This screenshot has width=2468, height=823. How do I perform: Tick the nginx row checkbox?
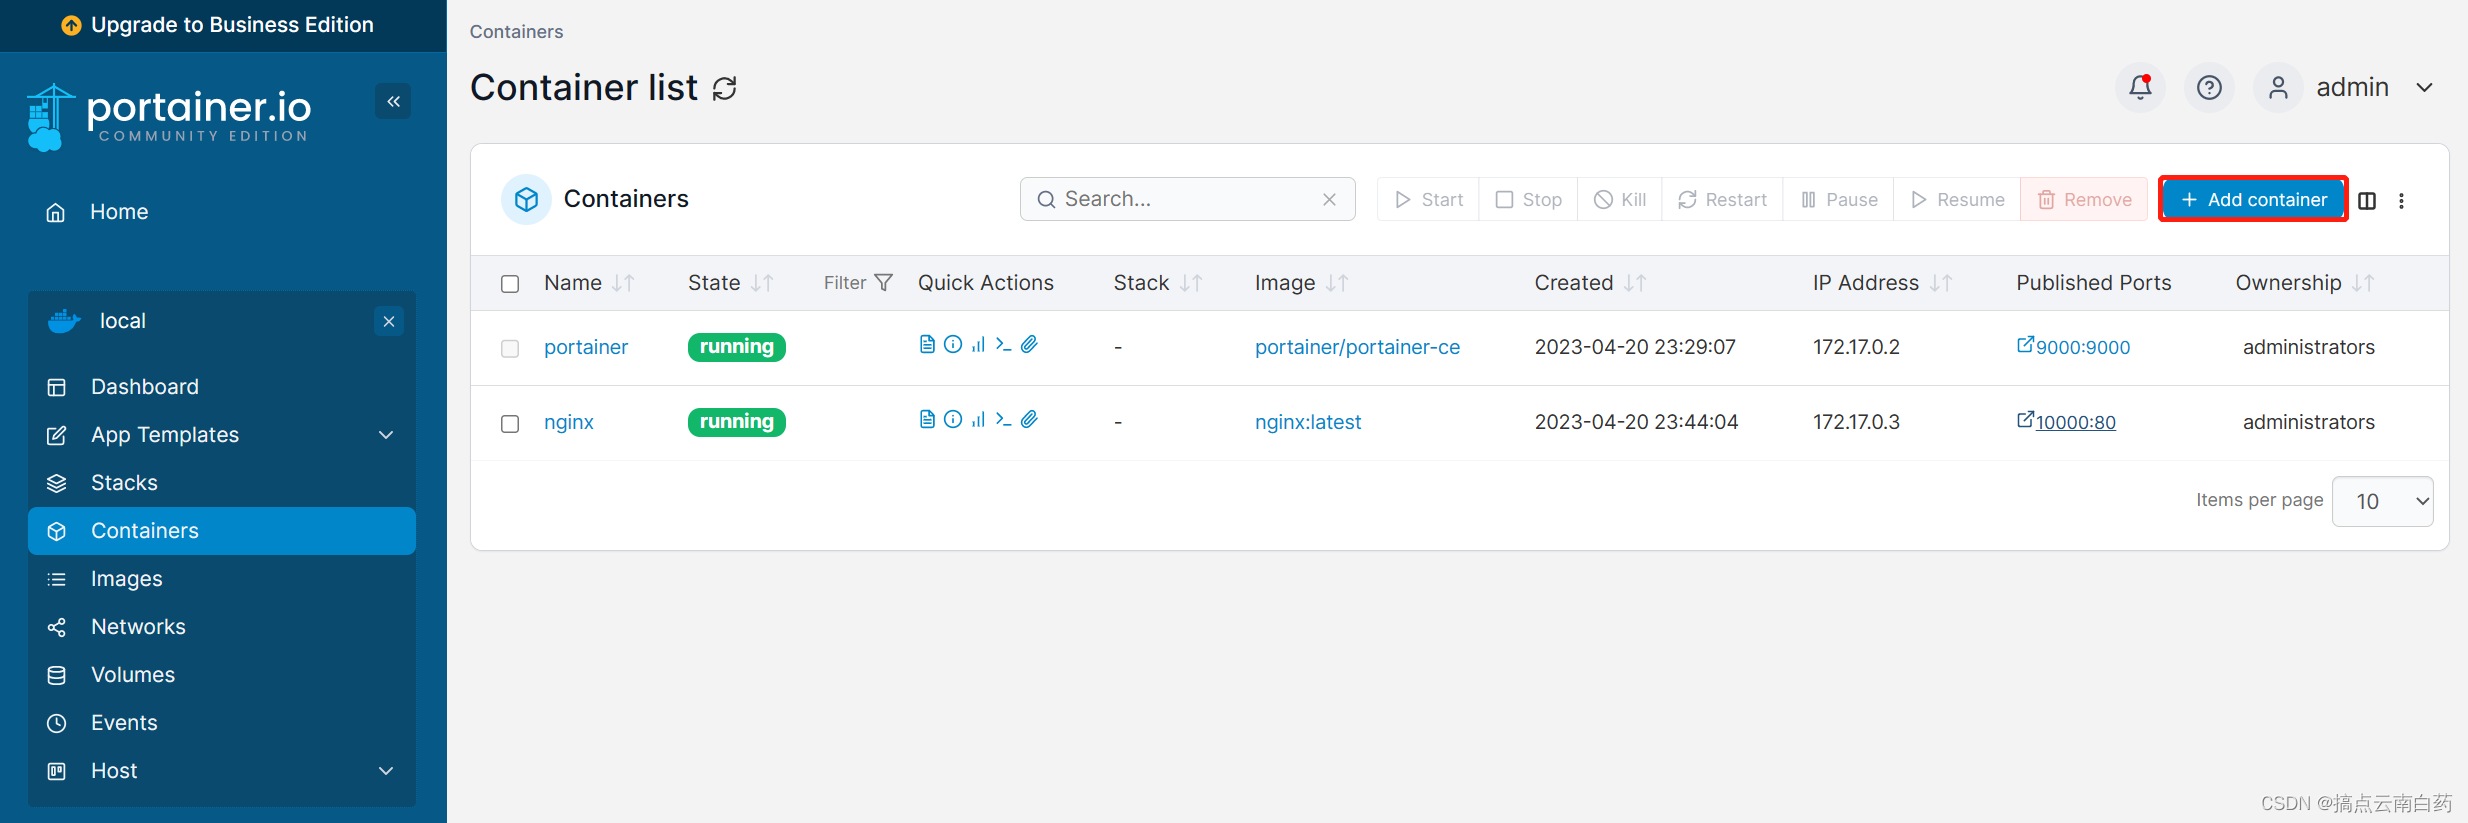510,423
